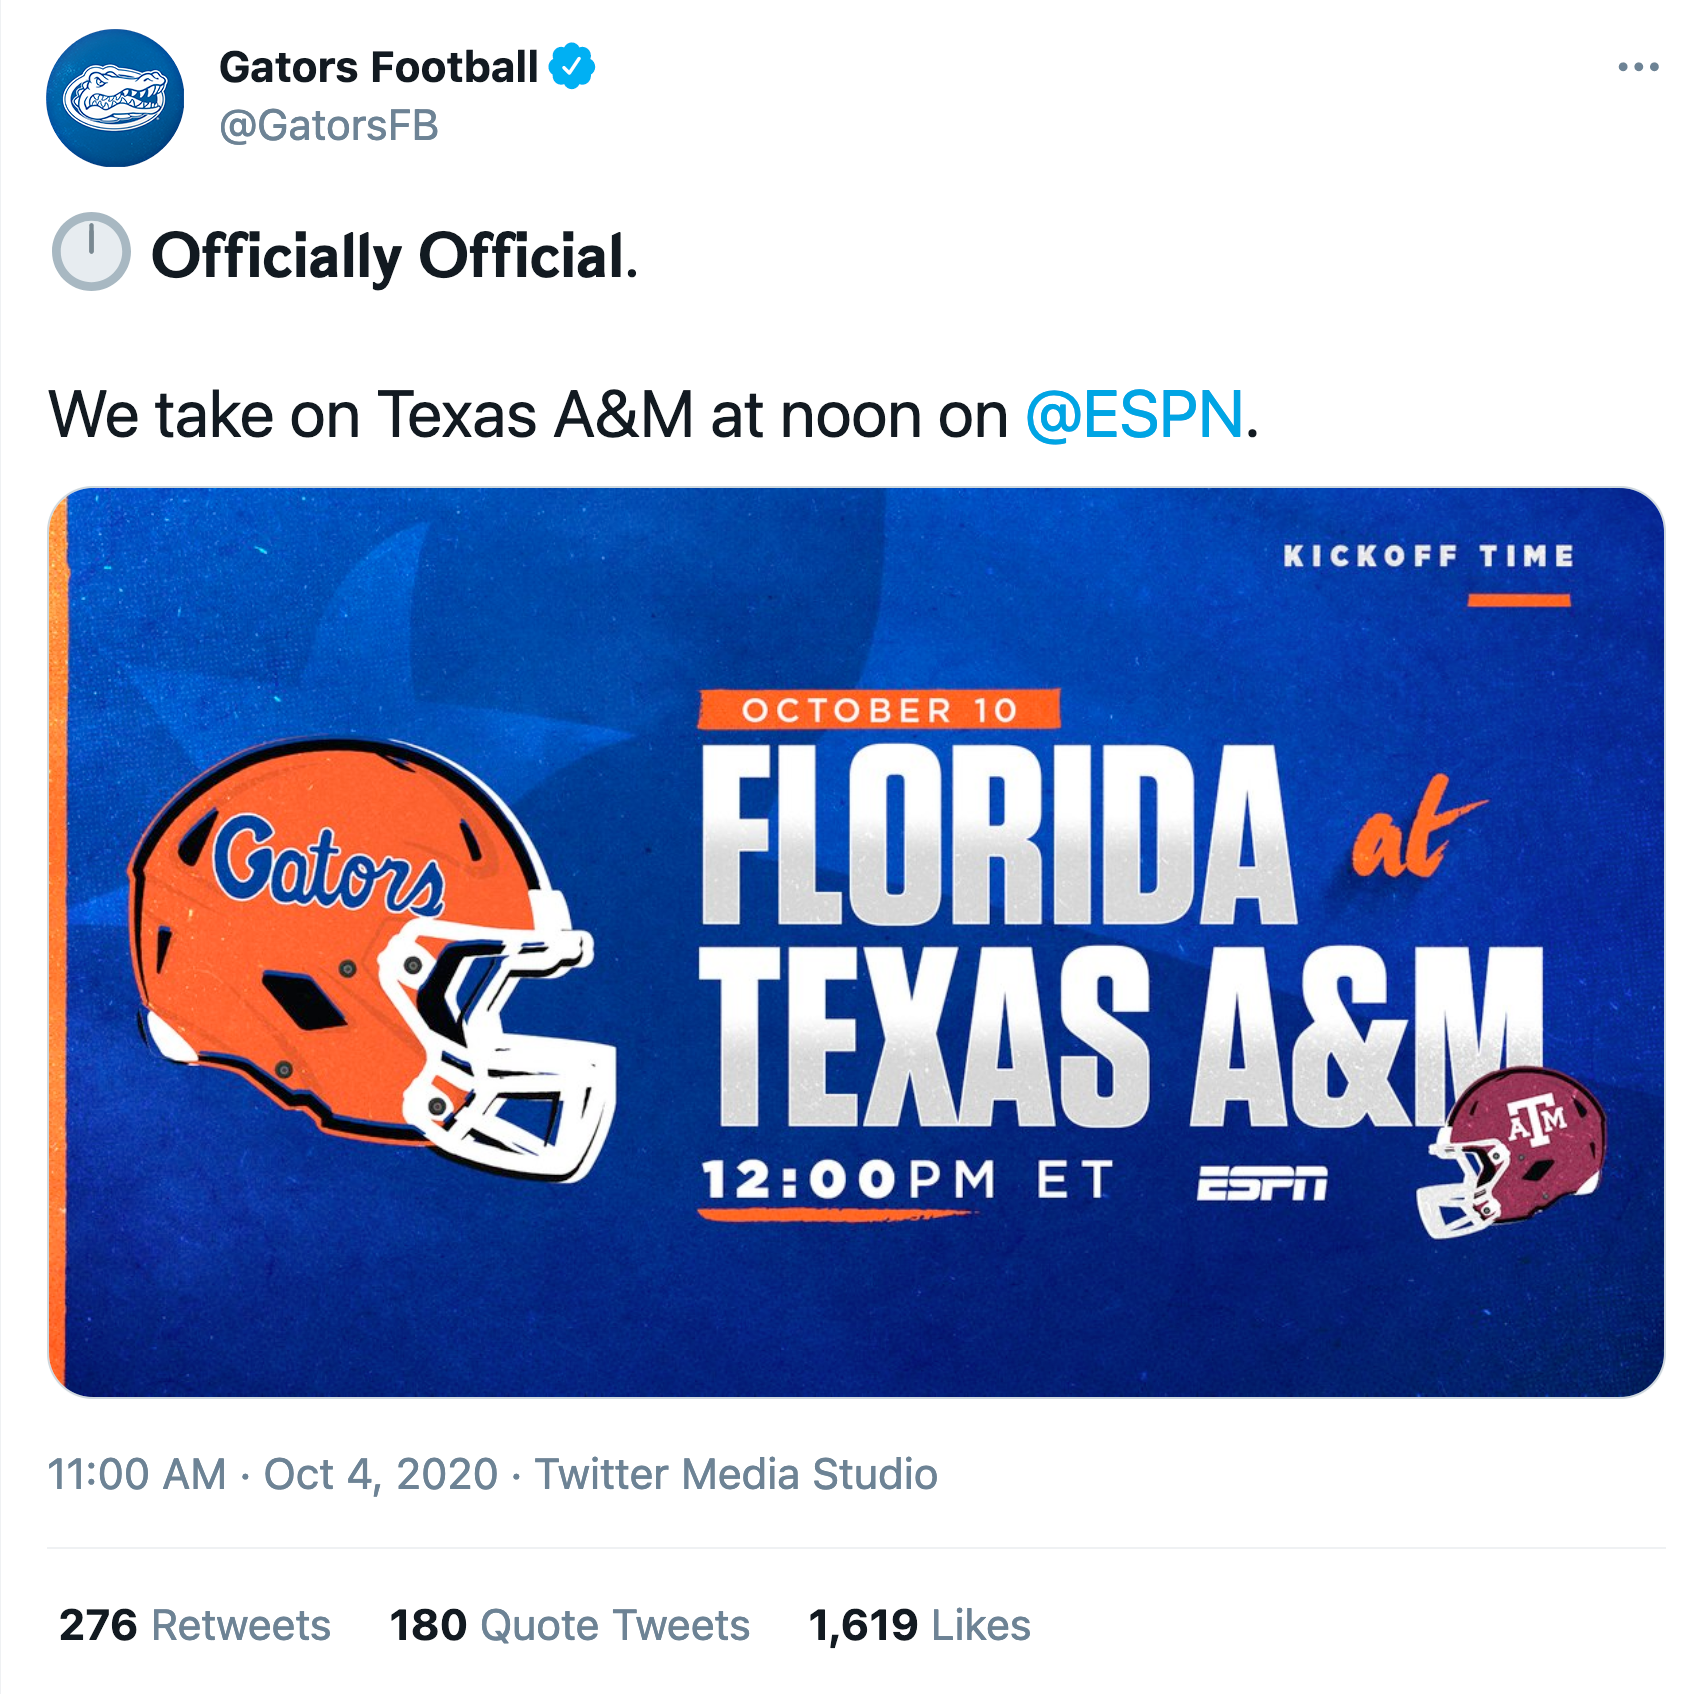Image resolution: width=1708 pixels, height=1694 pixels.
Task: Click the Officially Official bold text
Action: (394, 256)
